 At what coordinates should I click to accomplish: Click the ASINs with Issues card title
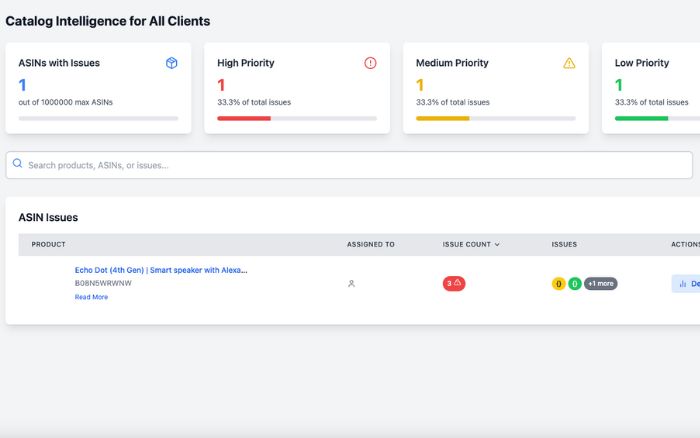(59, 63)
